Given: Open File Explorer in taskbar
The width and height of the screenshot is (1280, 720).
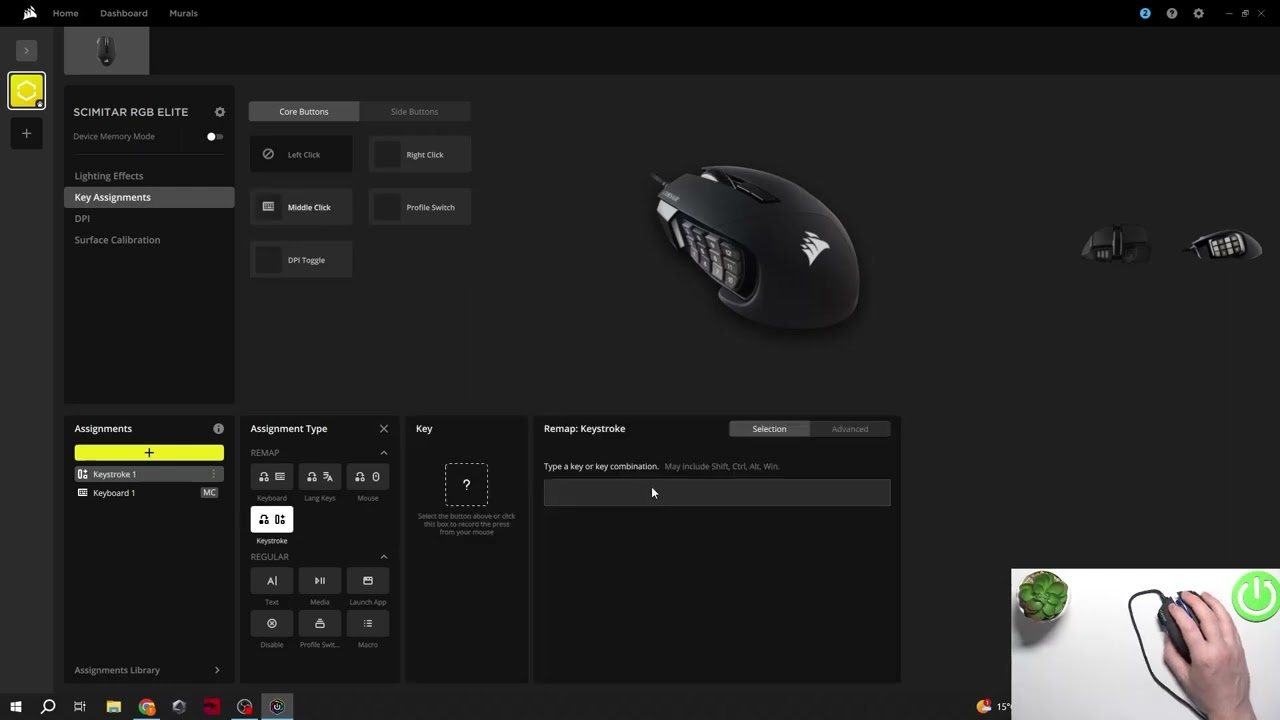Looking at the screenshot, I should (114, 707).
